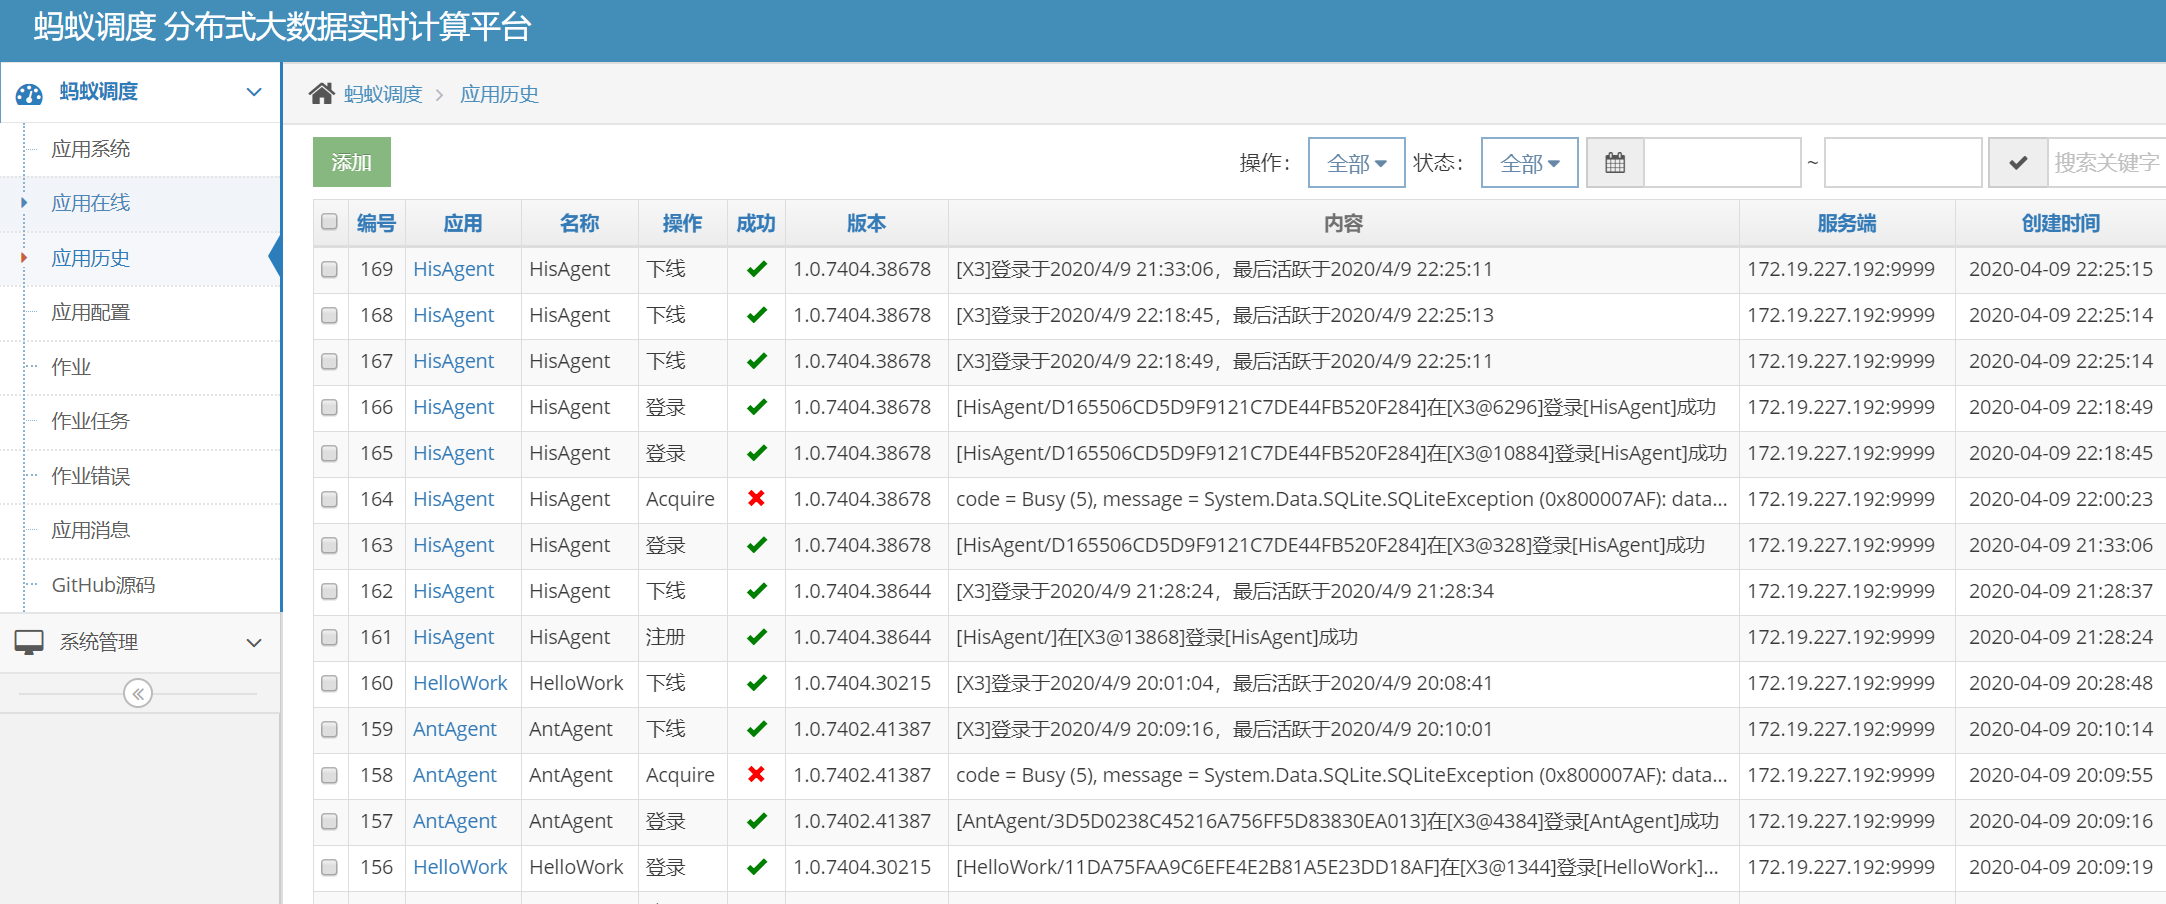Open GitHub源码 in sidebar
This screenshot has width=2166, height=904.
[x=103, y=585]
